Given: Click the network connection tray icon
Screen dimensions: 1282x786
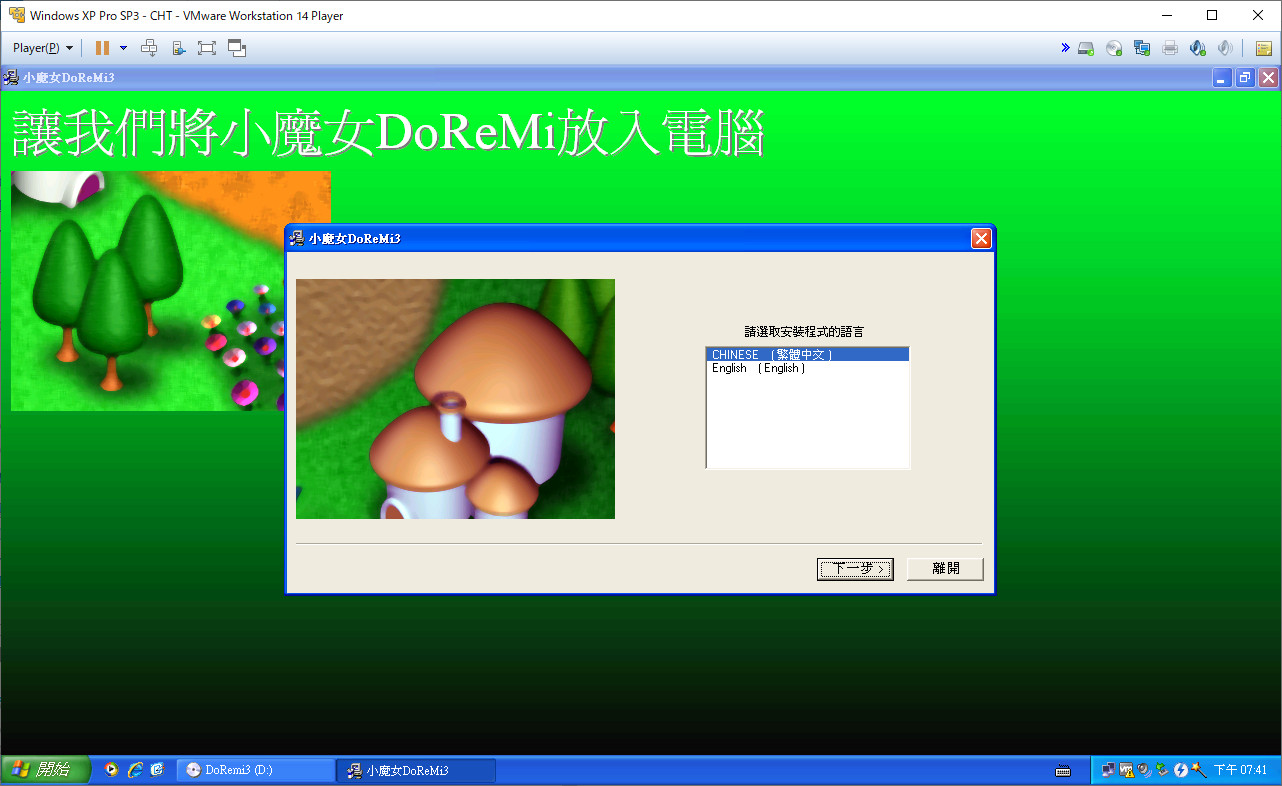Looking at the screenshot, I should click(1108, 770).
